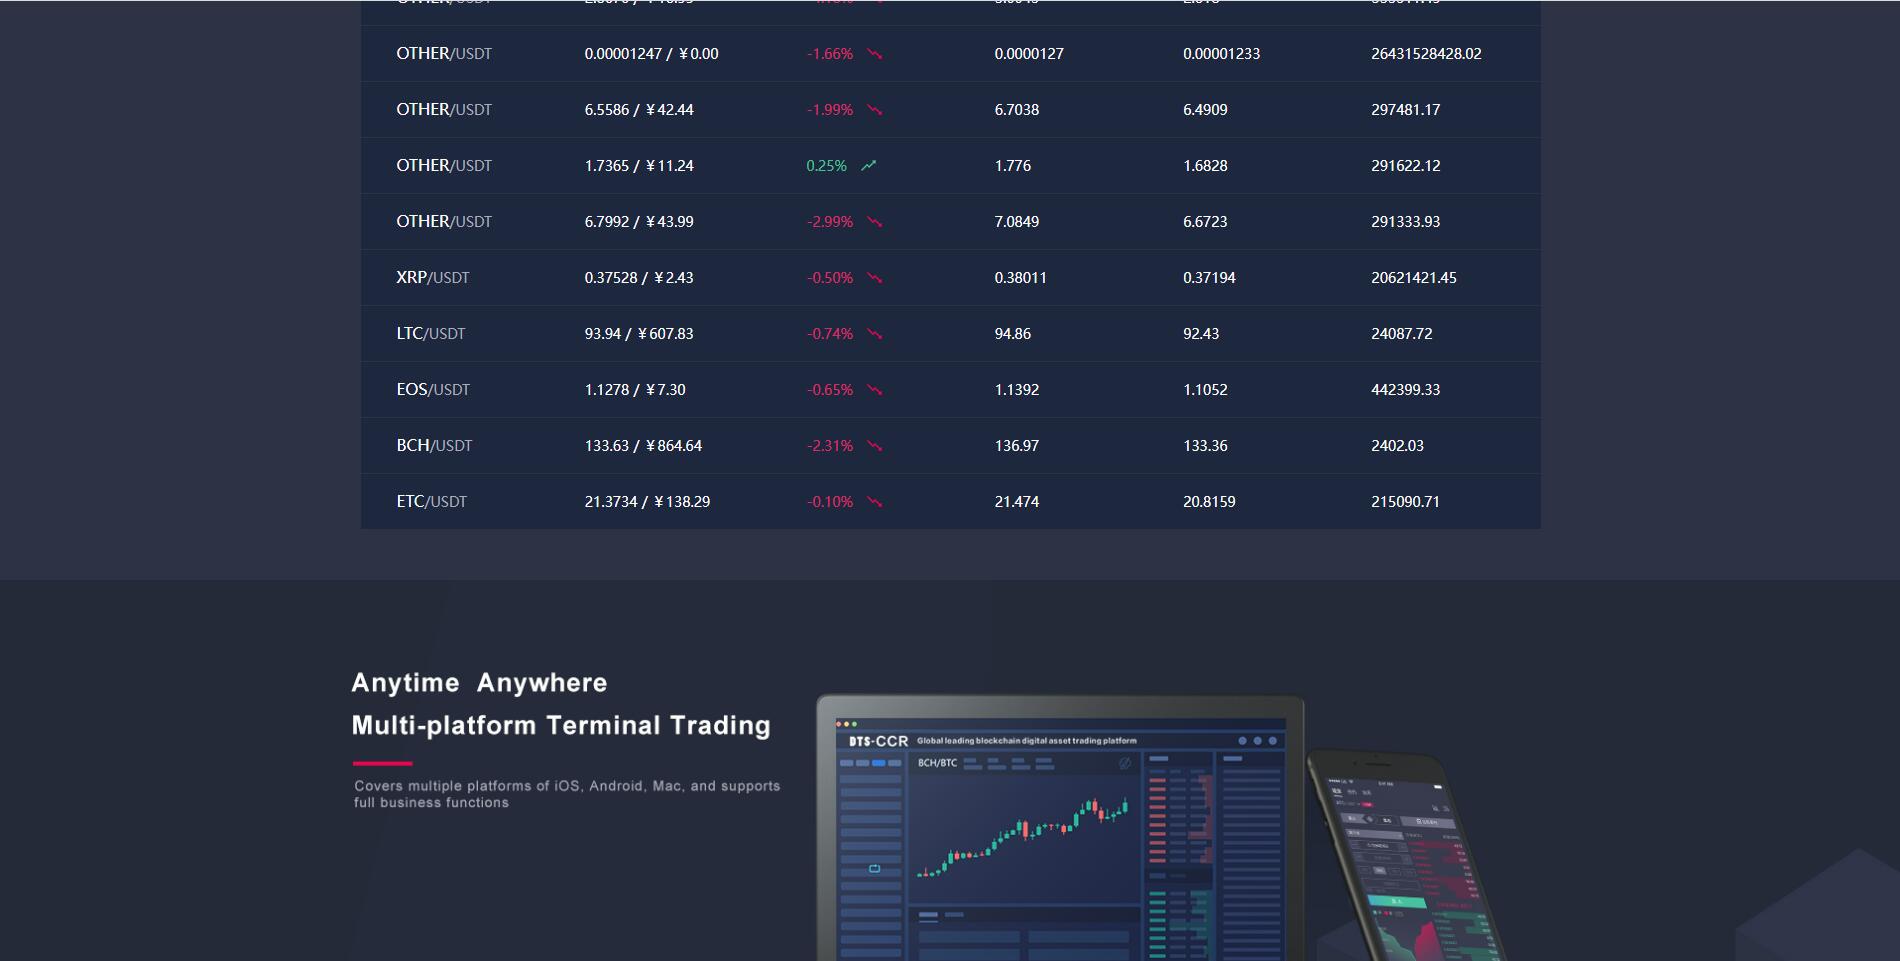Open the XRP/USDT trading pair
This screenshot has height=961, width=1900.
point(432,278)
